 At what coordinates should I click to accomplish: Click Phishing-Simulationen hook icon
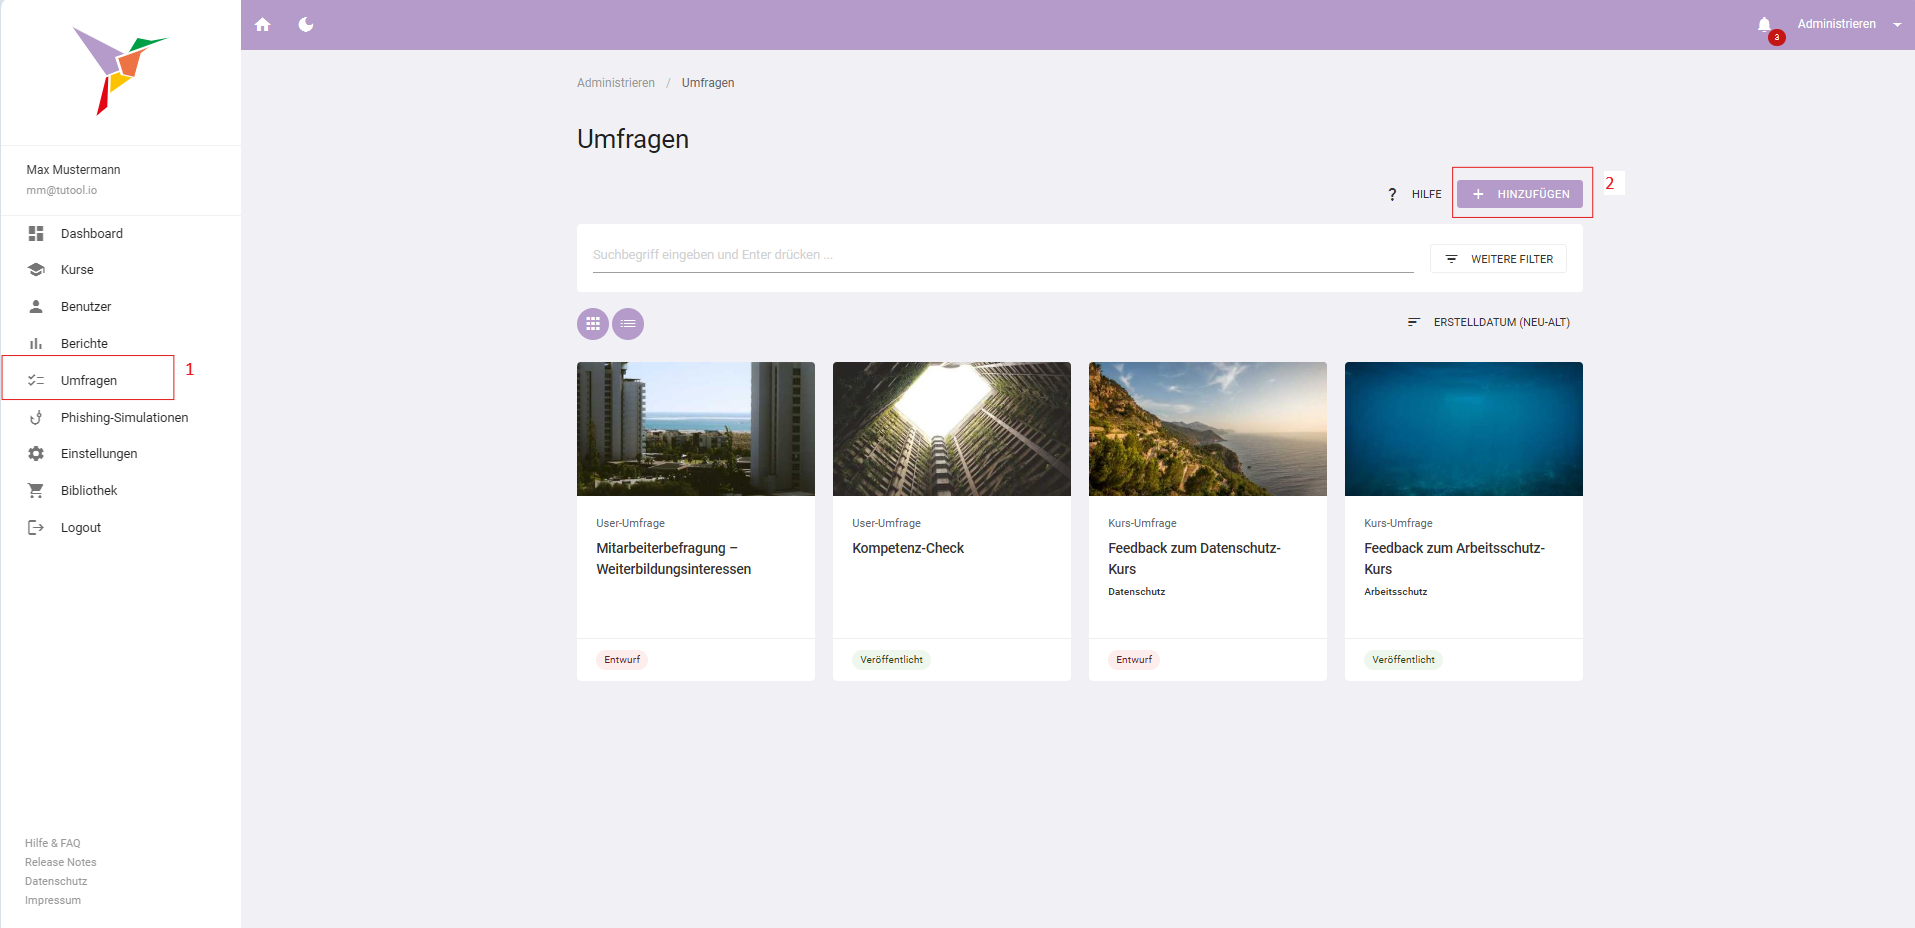tap(36, 418)
